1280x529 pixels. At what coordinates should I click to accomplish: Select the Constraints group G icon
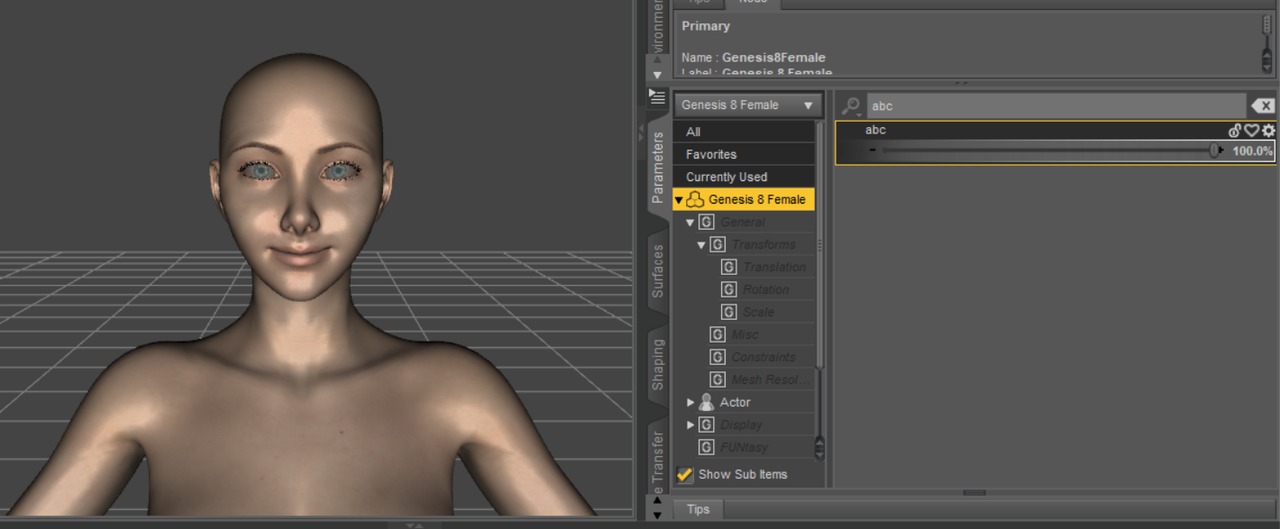coord(717,357)
